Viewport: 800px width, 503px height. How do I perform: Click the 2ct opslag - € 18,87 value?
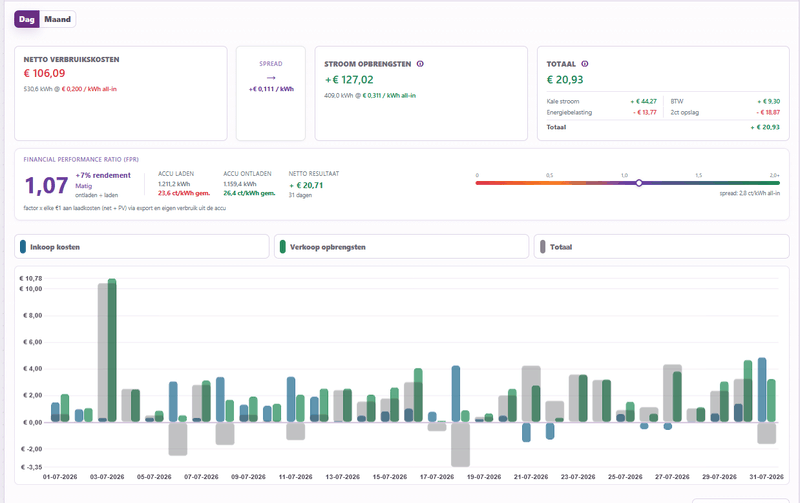click(768, 113)
